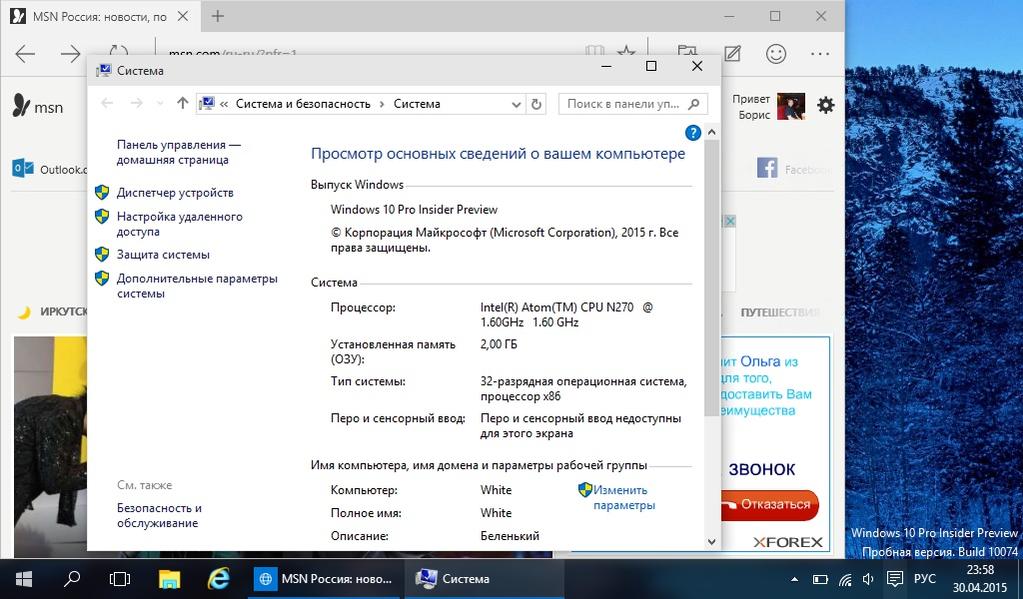Open Action Center notification icon
Viewport: 1023px width, 599px height.
coord(895,579)
